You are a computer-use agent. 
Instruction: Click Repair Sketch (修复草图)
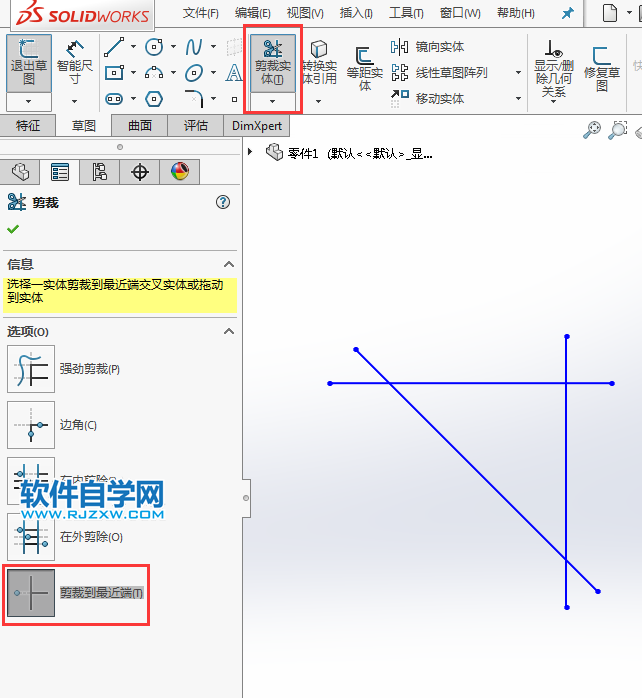(601, 68)
